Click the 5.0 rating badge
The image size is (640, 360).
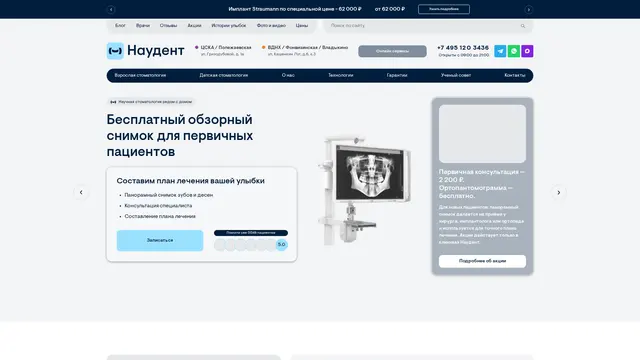(282, 244)
